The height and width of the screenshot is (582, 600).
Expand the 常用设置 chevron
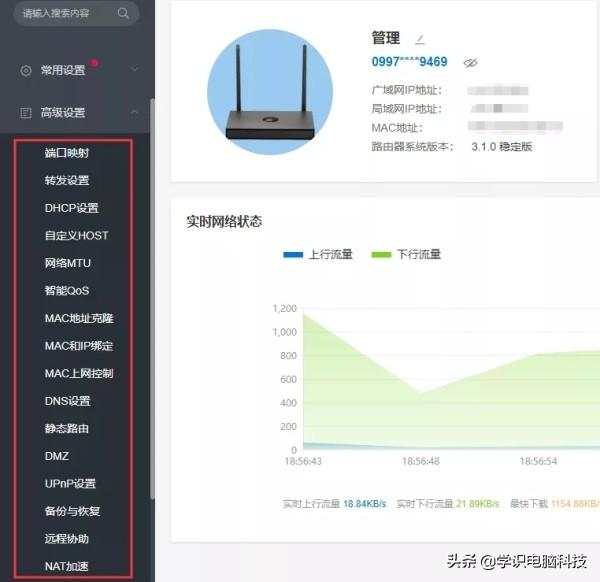pos(134,70)
